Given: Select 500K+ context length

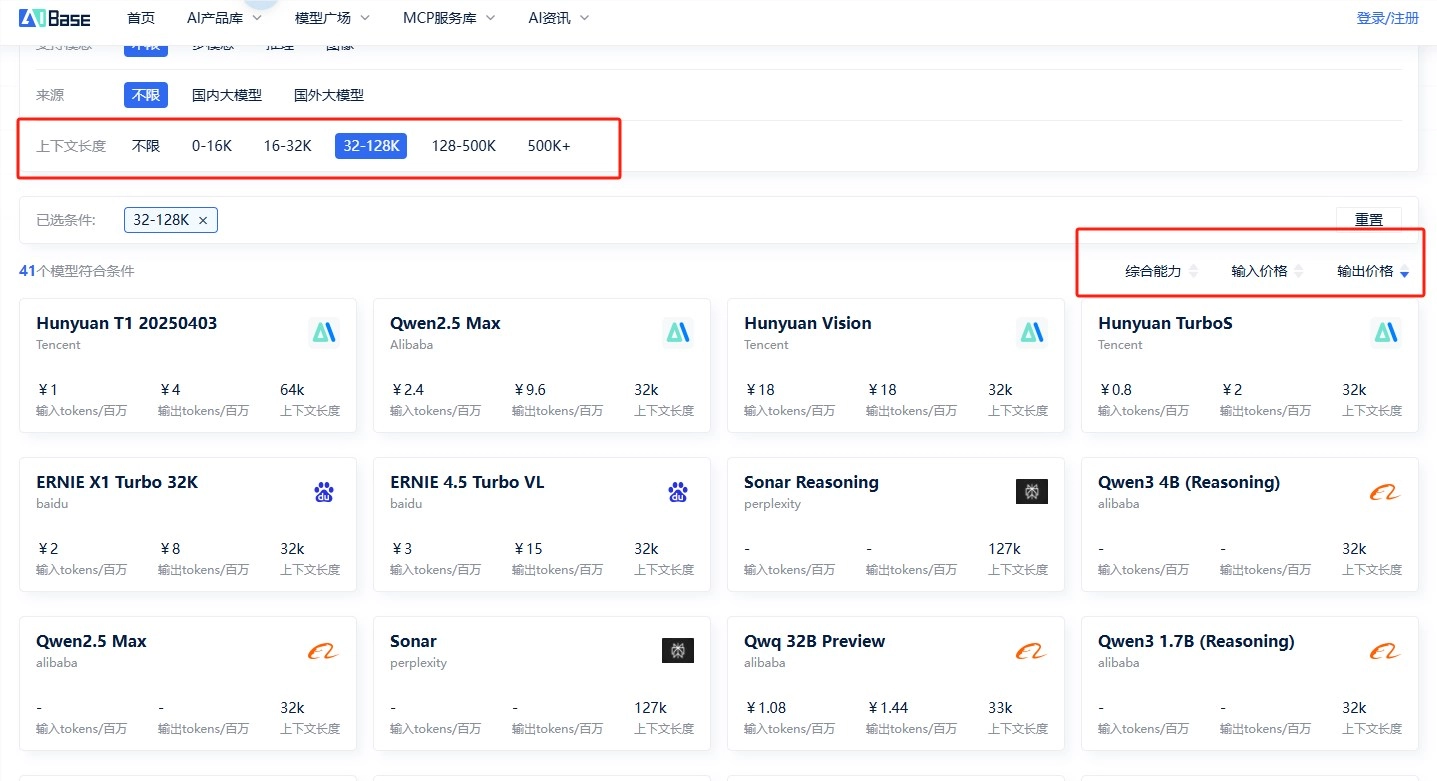Looking at the screenshot, I should (x=549, y=146).
